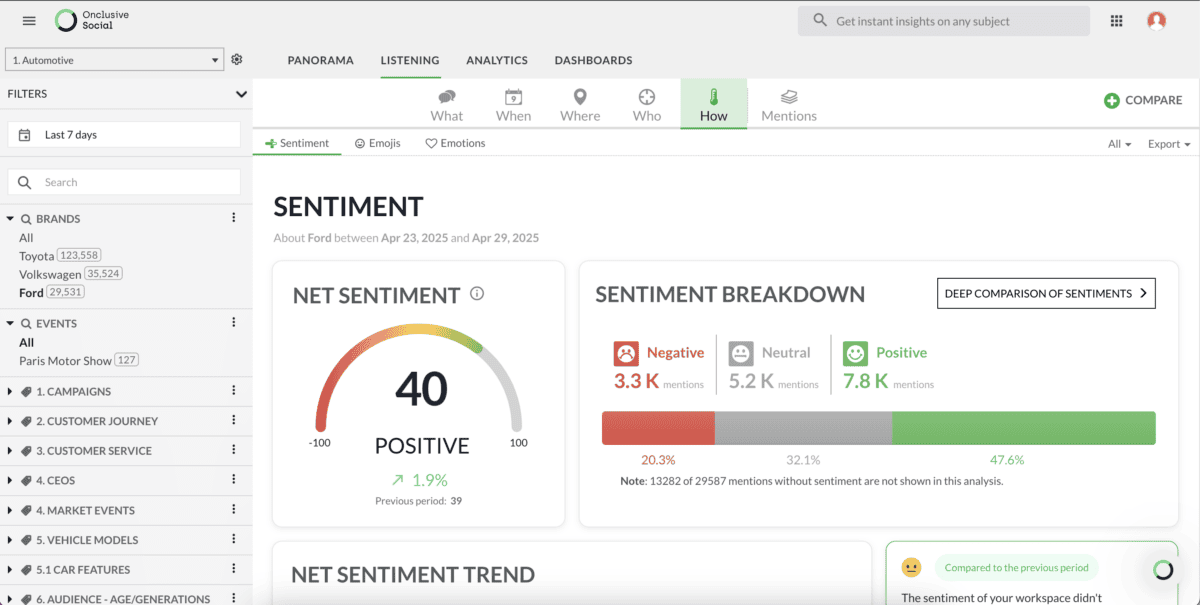The height and width of the screenshot is (605, 1200).
Task: Select the Emotions sub-tab
Action: pos(455,143)
